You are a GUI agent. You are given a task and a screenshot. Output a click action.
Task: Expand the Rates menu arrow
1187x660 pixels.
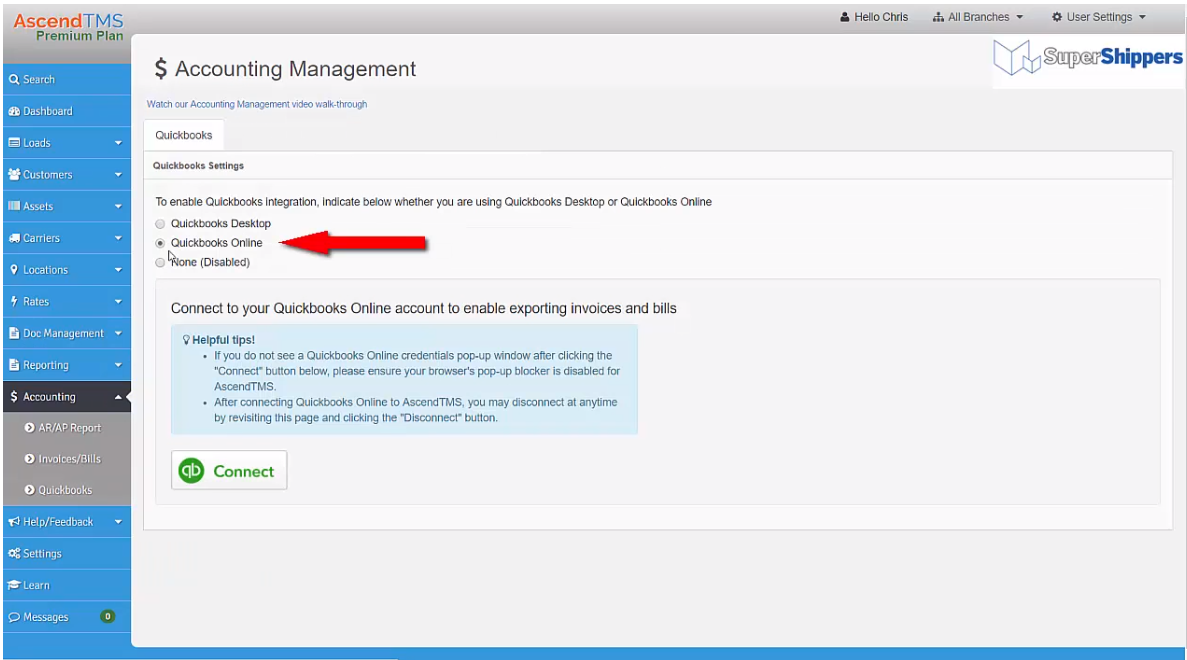click(118, 302)
